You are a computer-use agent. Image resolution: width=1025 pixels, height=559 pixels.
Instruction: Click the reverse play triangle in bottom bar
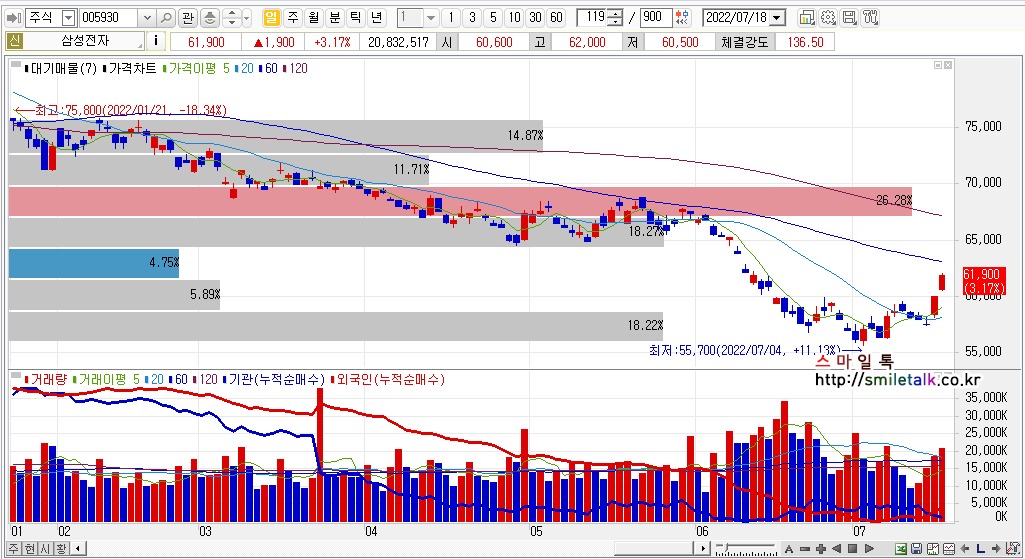pos(836,549)
